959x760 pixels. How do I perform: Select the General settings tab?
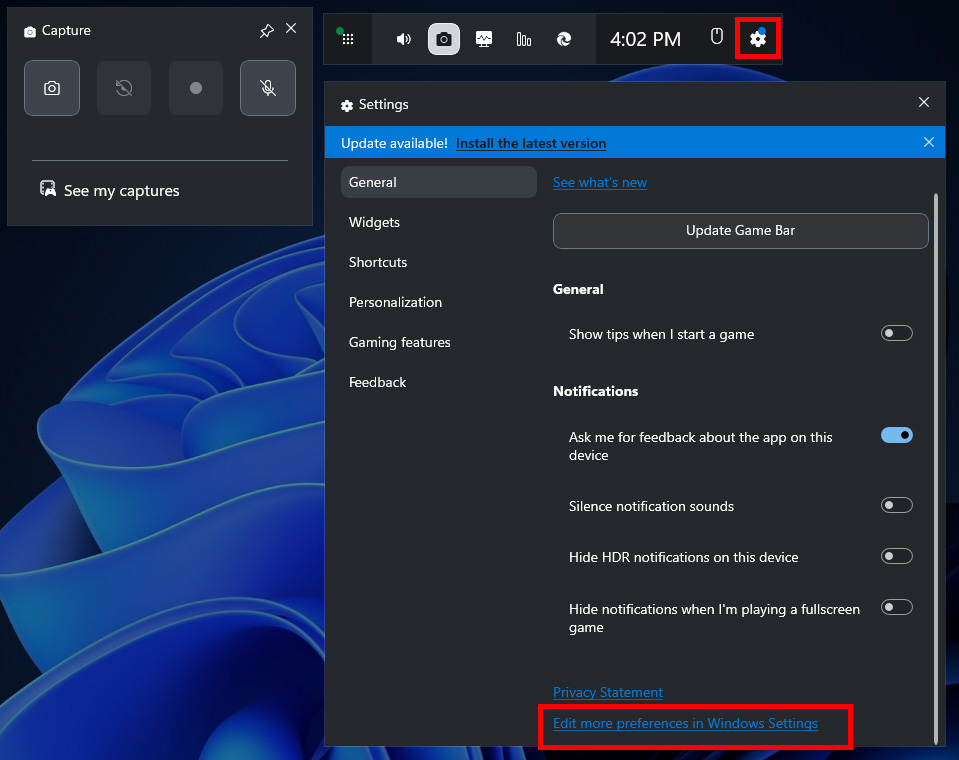[439, 182]
